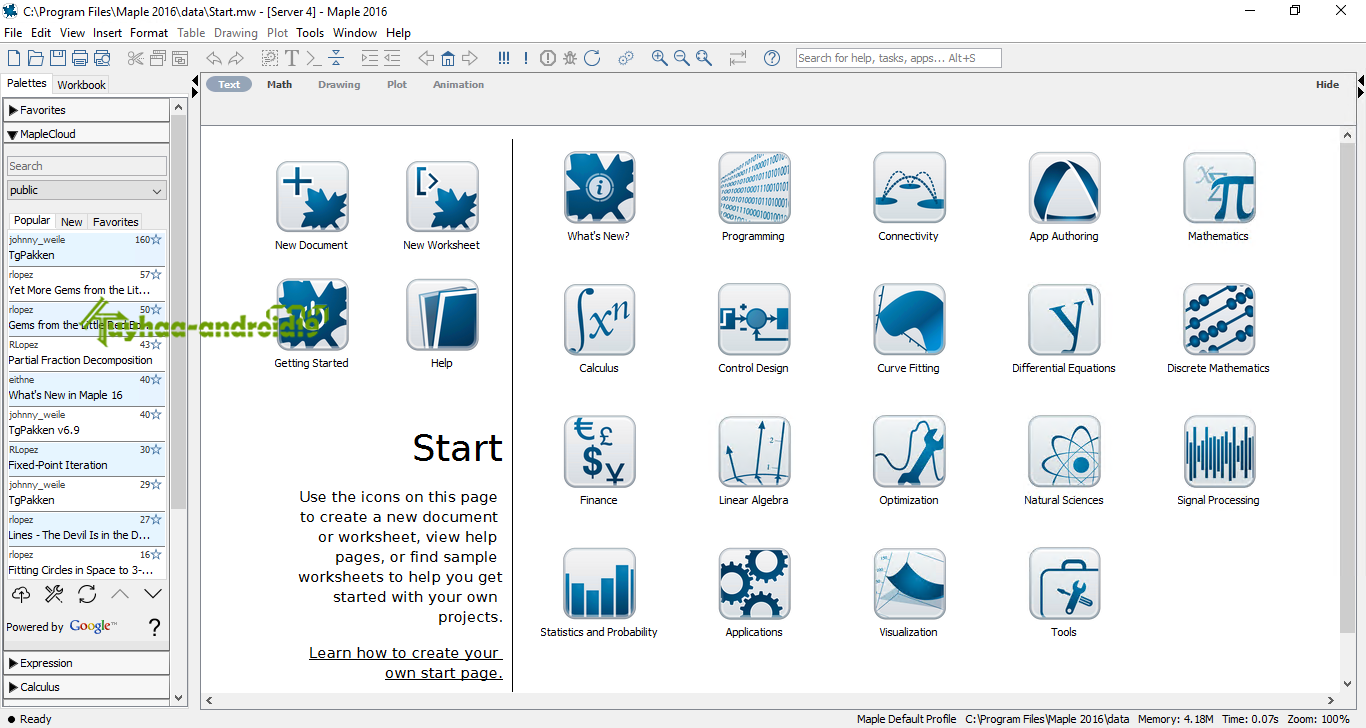Open the Curve Fitting icon
Screen dimensions: 1366x728
[909, 320]
